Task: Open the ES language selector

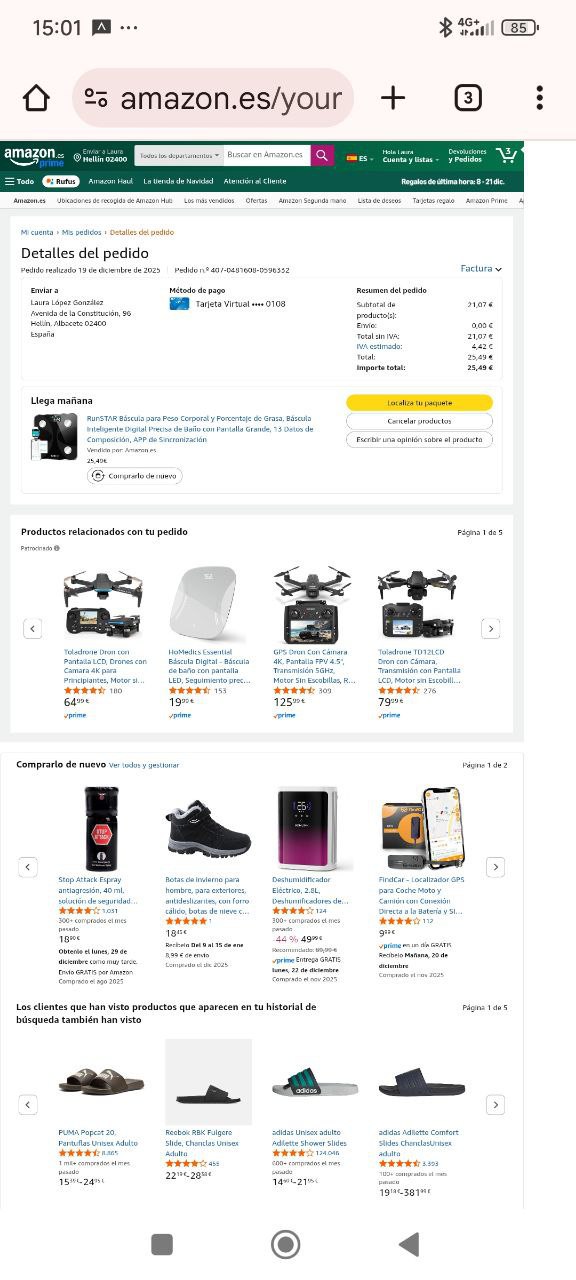Action: pos(358,158)
